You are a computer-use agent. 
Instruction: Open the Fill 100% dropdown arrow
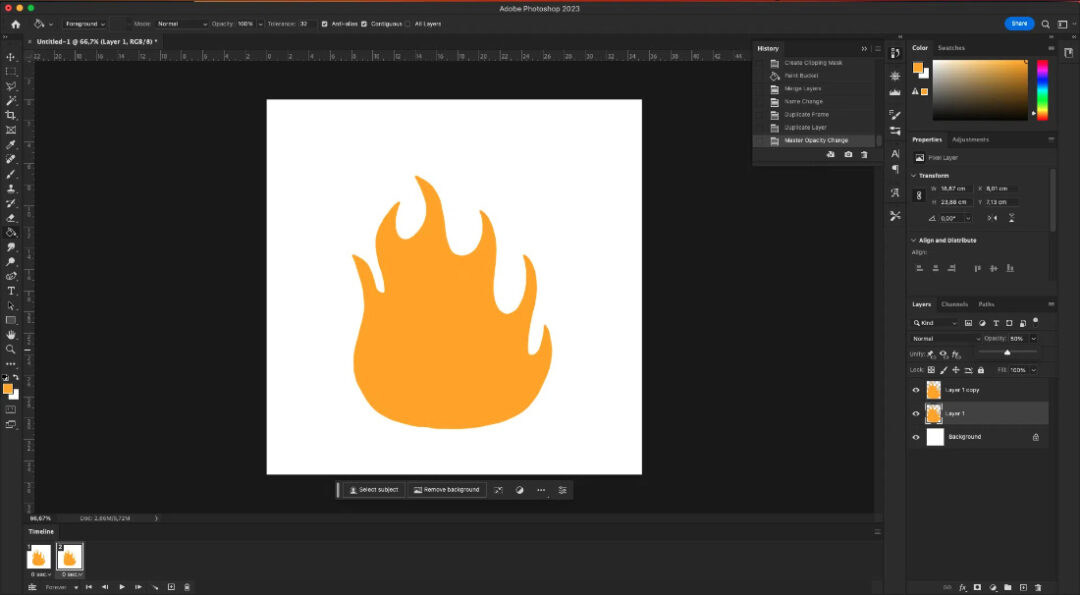point(1034,370)
